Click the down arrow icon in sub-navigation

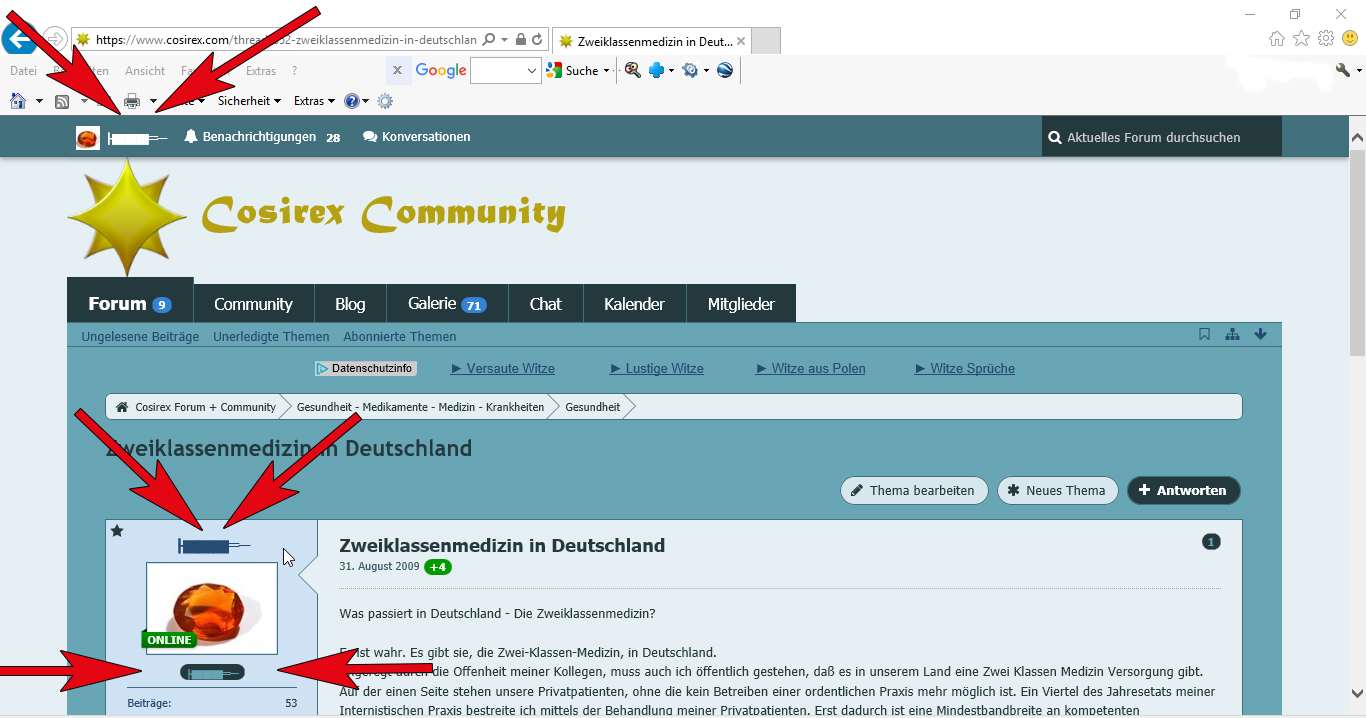coord(1260,335)
